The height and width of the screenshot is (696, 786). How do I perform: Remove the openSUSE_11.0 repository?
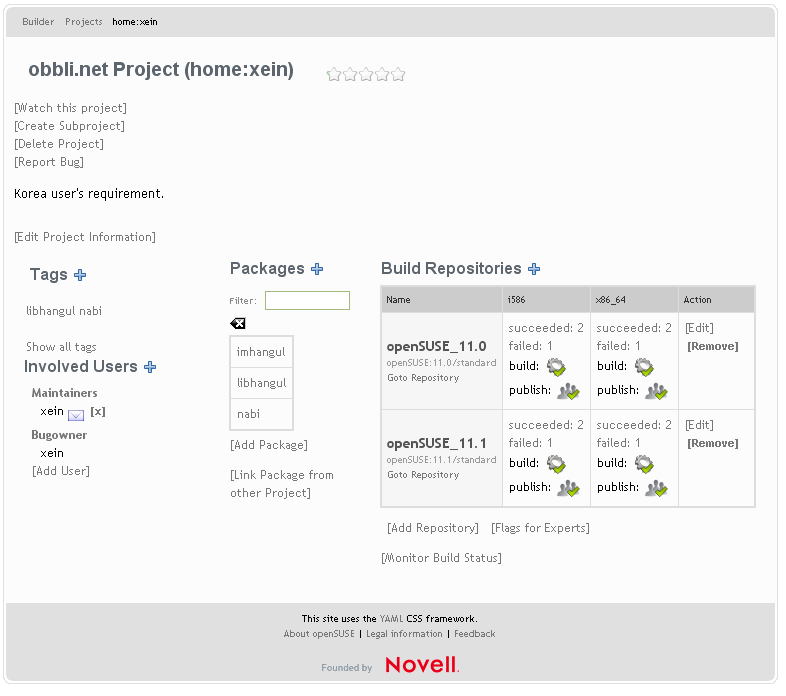click(713, 346)
